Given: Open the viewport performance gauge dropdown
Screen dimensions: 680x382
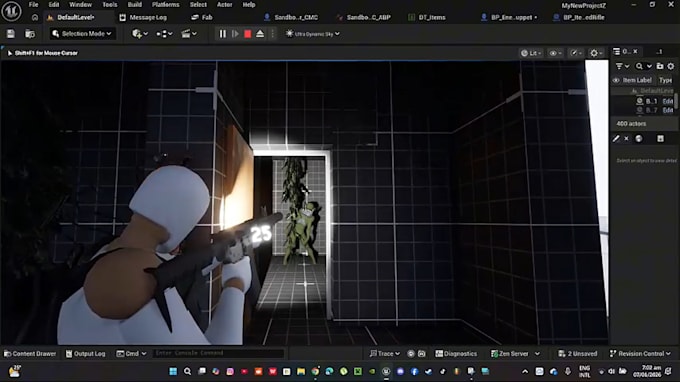Looking at the screenshot, I should tap(576, 53).
